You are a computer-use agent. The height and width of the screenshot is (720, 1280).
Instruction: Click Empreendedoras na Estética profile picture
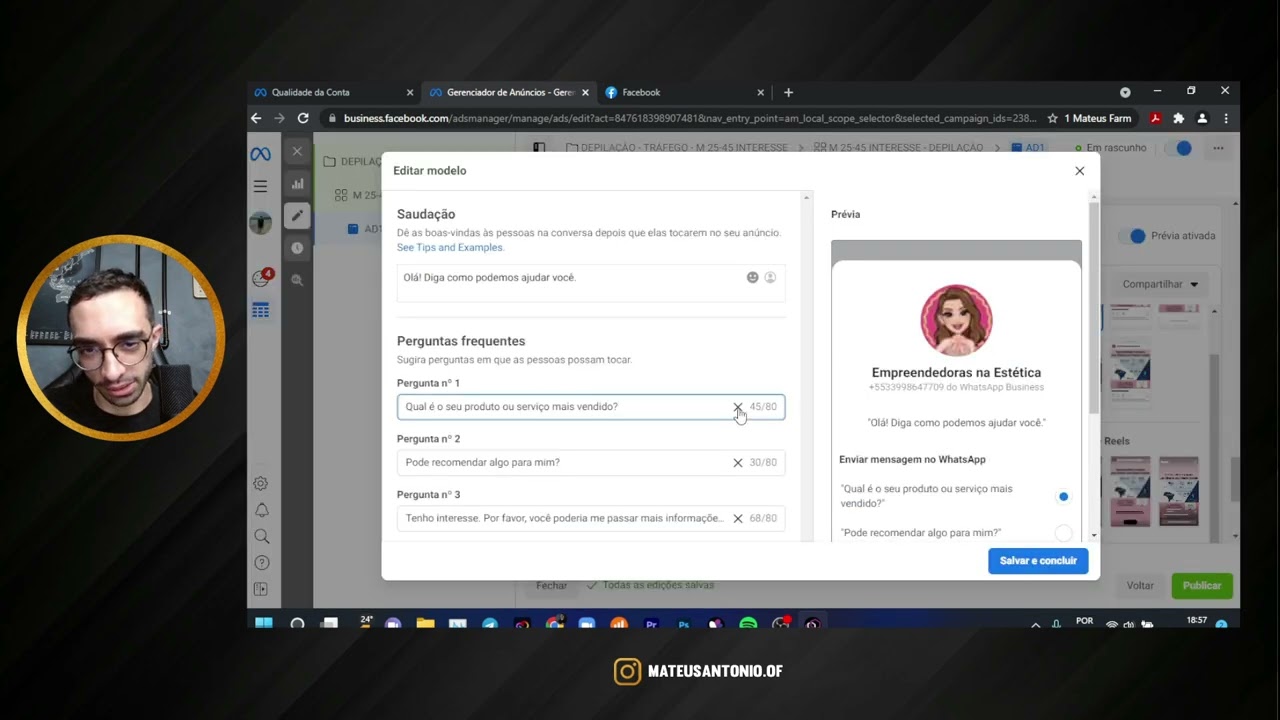pyautogui.click(x=956, y=320)
